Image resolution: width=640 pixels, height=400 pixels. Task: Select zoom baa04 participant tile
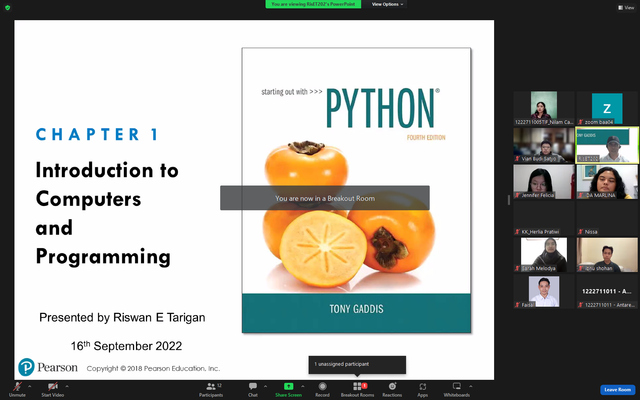click(x=607, y=108)
